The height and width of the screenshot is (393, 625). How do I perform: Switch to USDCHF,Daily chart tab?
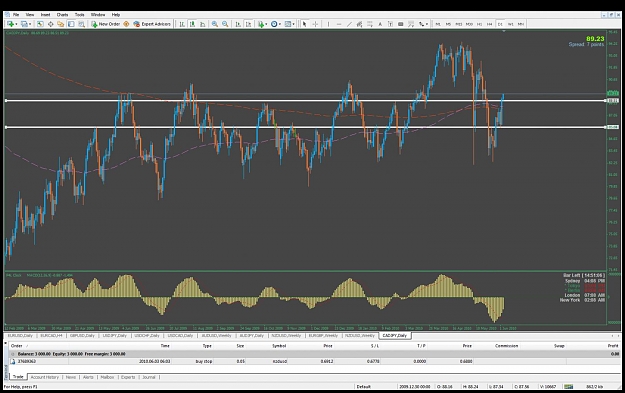[x=147, y=336]
